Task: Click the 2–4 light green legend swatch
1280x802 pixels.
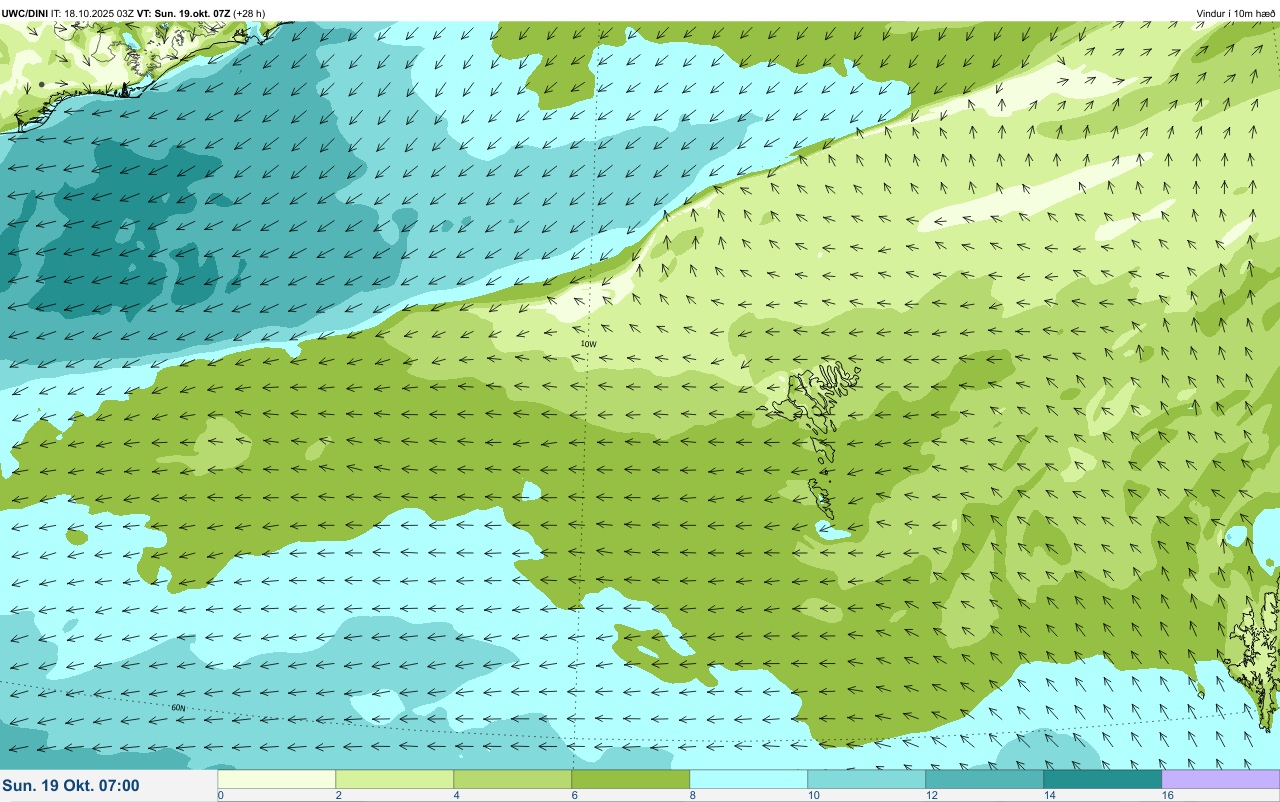Action: click(394, 779)
